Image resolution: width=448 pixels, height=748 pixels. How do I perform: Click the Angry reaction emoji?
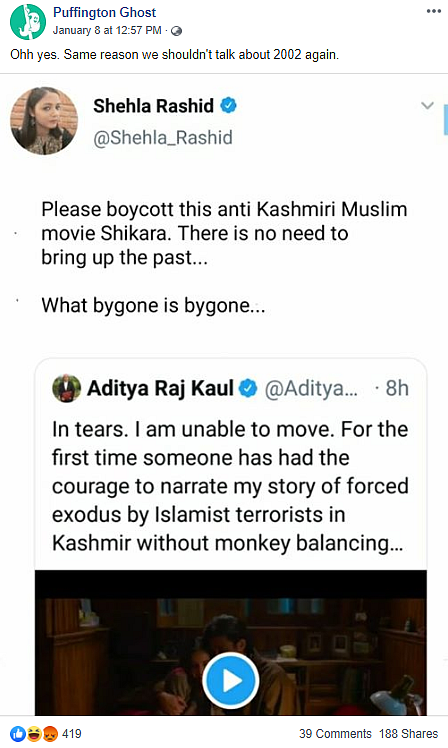point(50,734)
